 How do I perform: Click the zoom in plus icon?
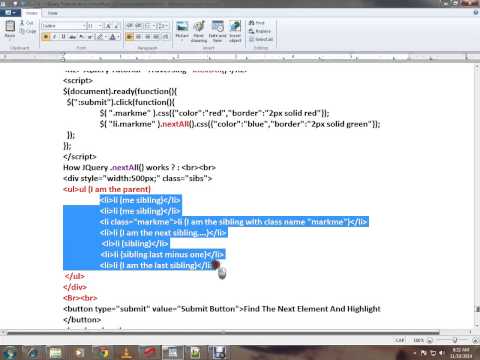[476, 340]
